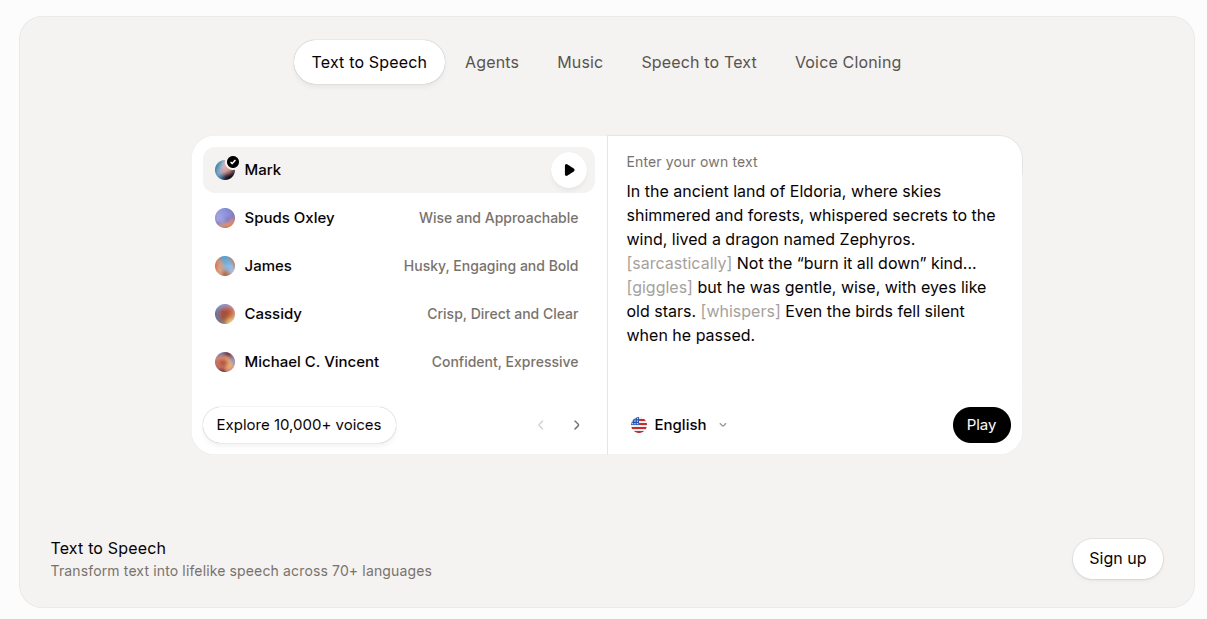Click Michael C. Vincent's avatar icon
The image size is (1207, 619).
point(225,362)
